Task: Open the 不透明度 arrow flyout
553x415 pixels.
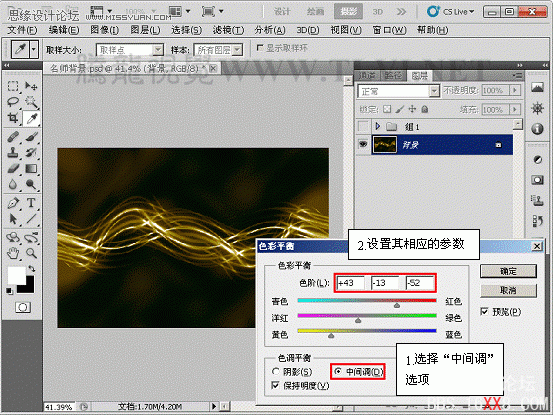Action: (515, 91)
